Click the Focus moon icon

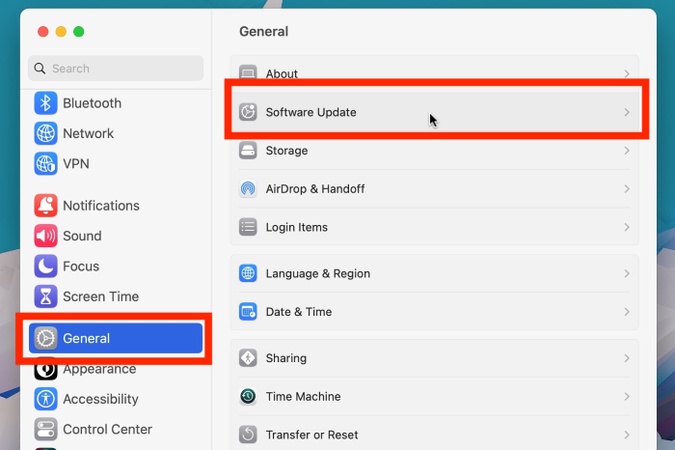click(x=46, y=266)
